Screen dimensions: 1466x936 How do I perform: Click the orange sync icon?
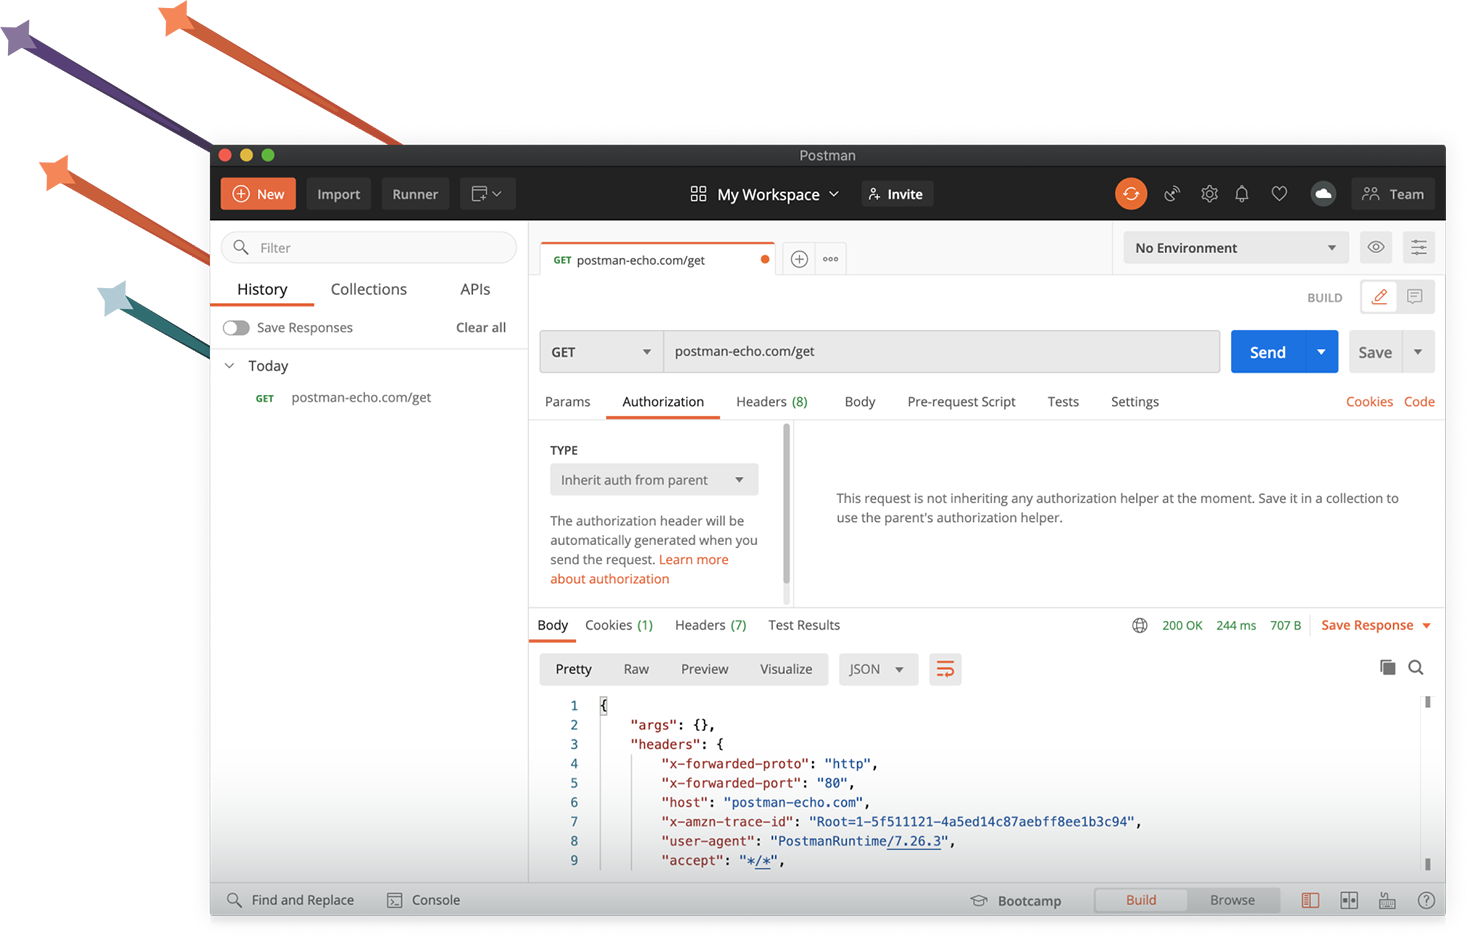point(1131,194)
